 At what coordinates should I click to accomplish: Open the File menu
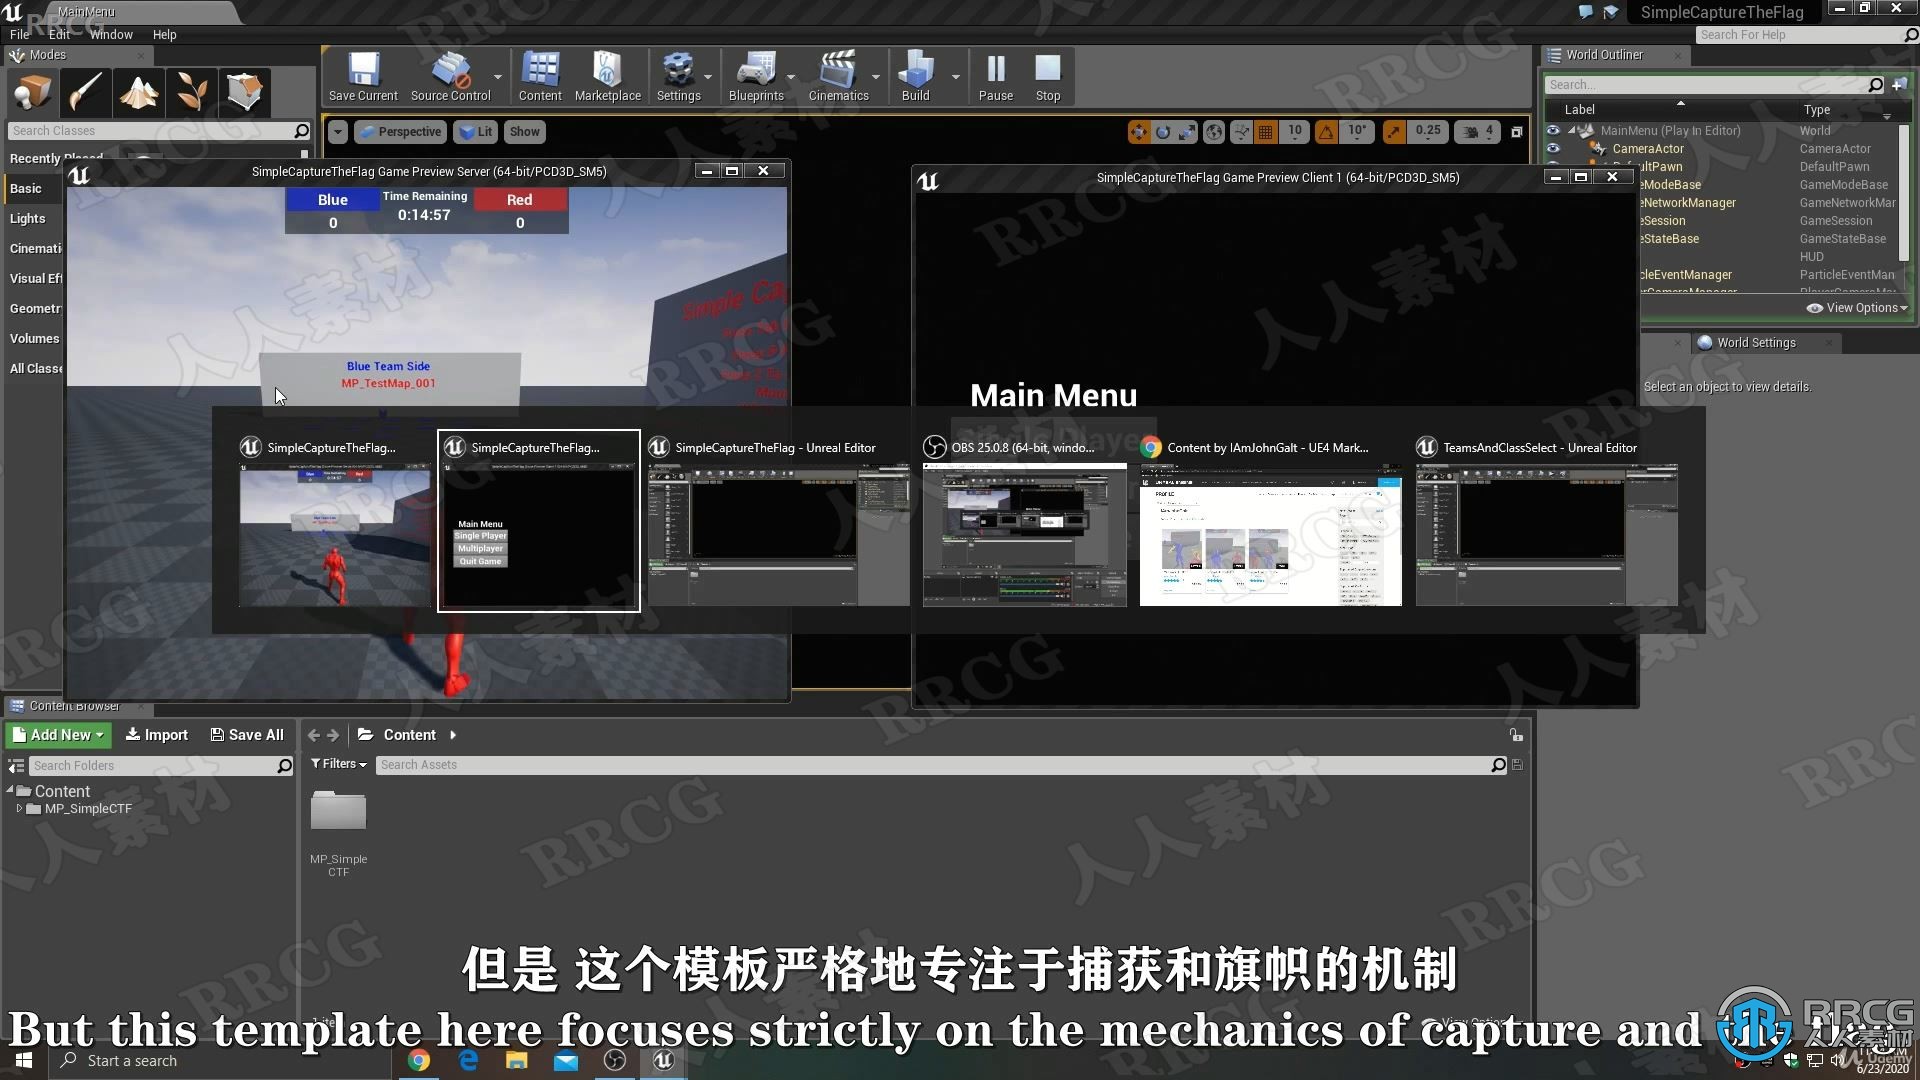20,34
